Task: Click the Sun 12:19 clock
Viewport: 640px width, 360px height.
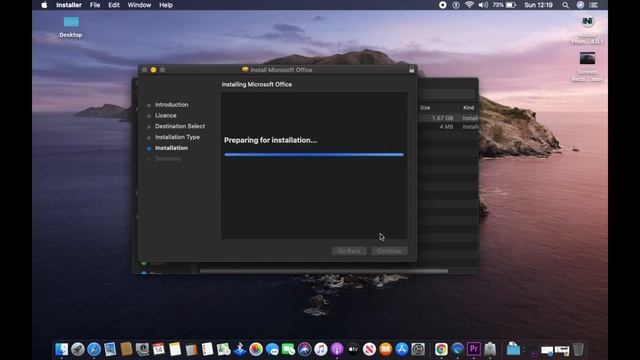Action: (538, 5)
